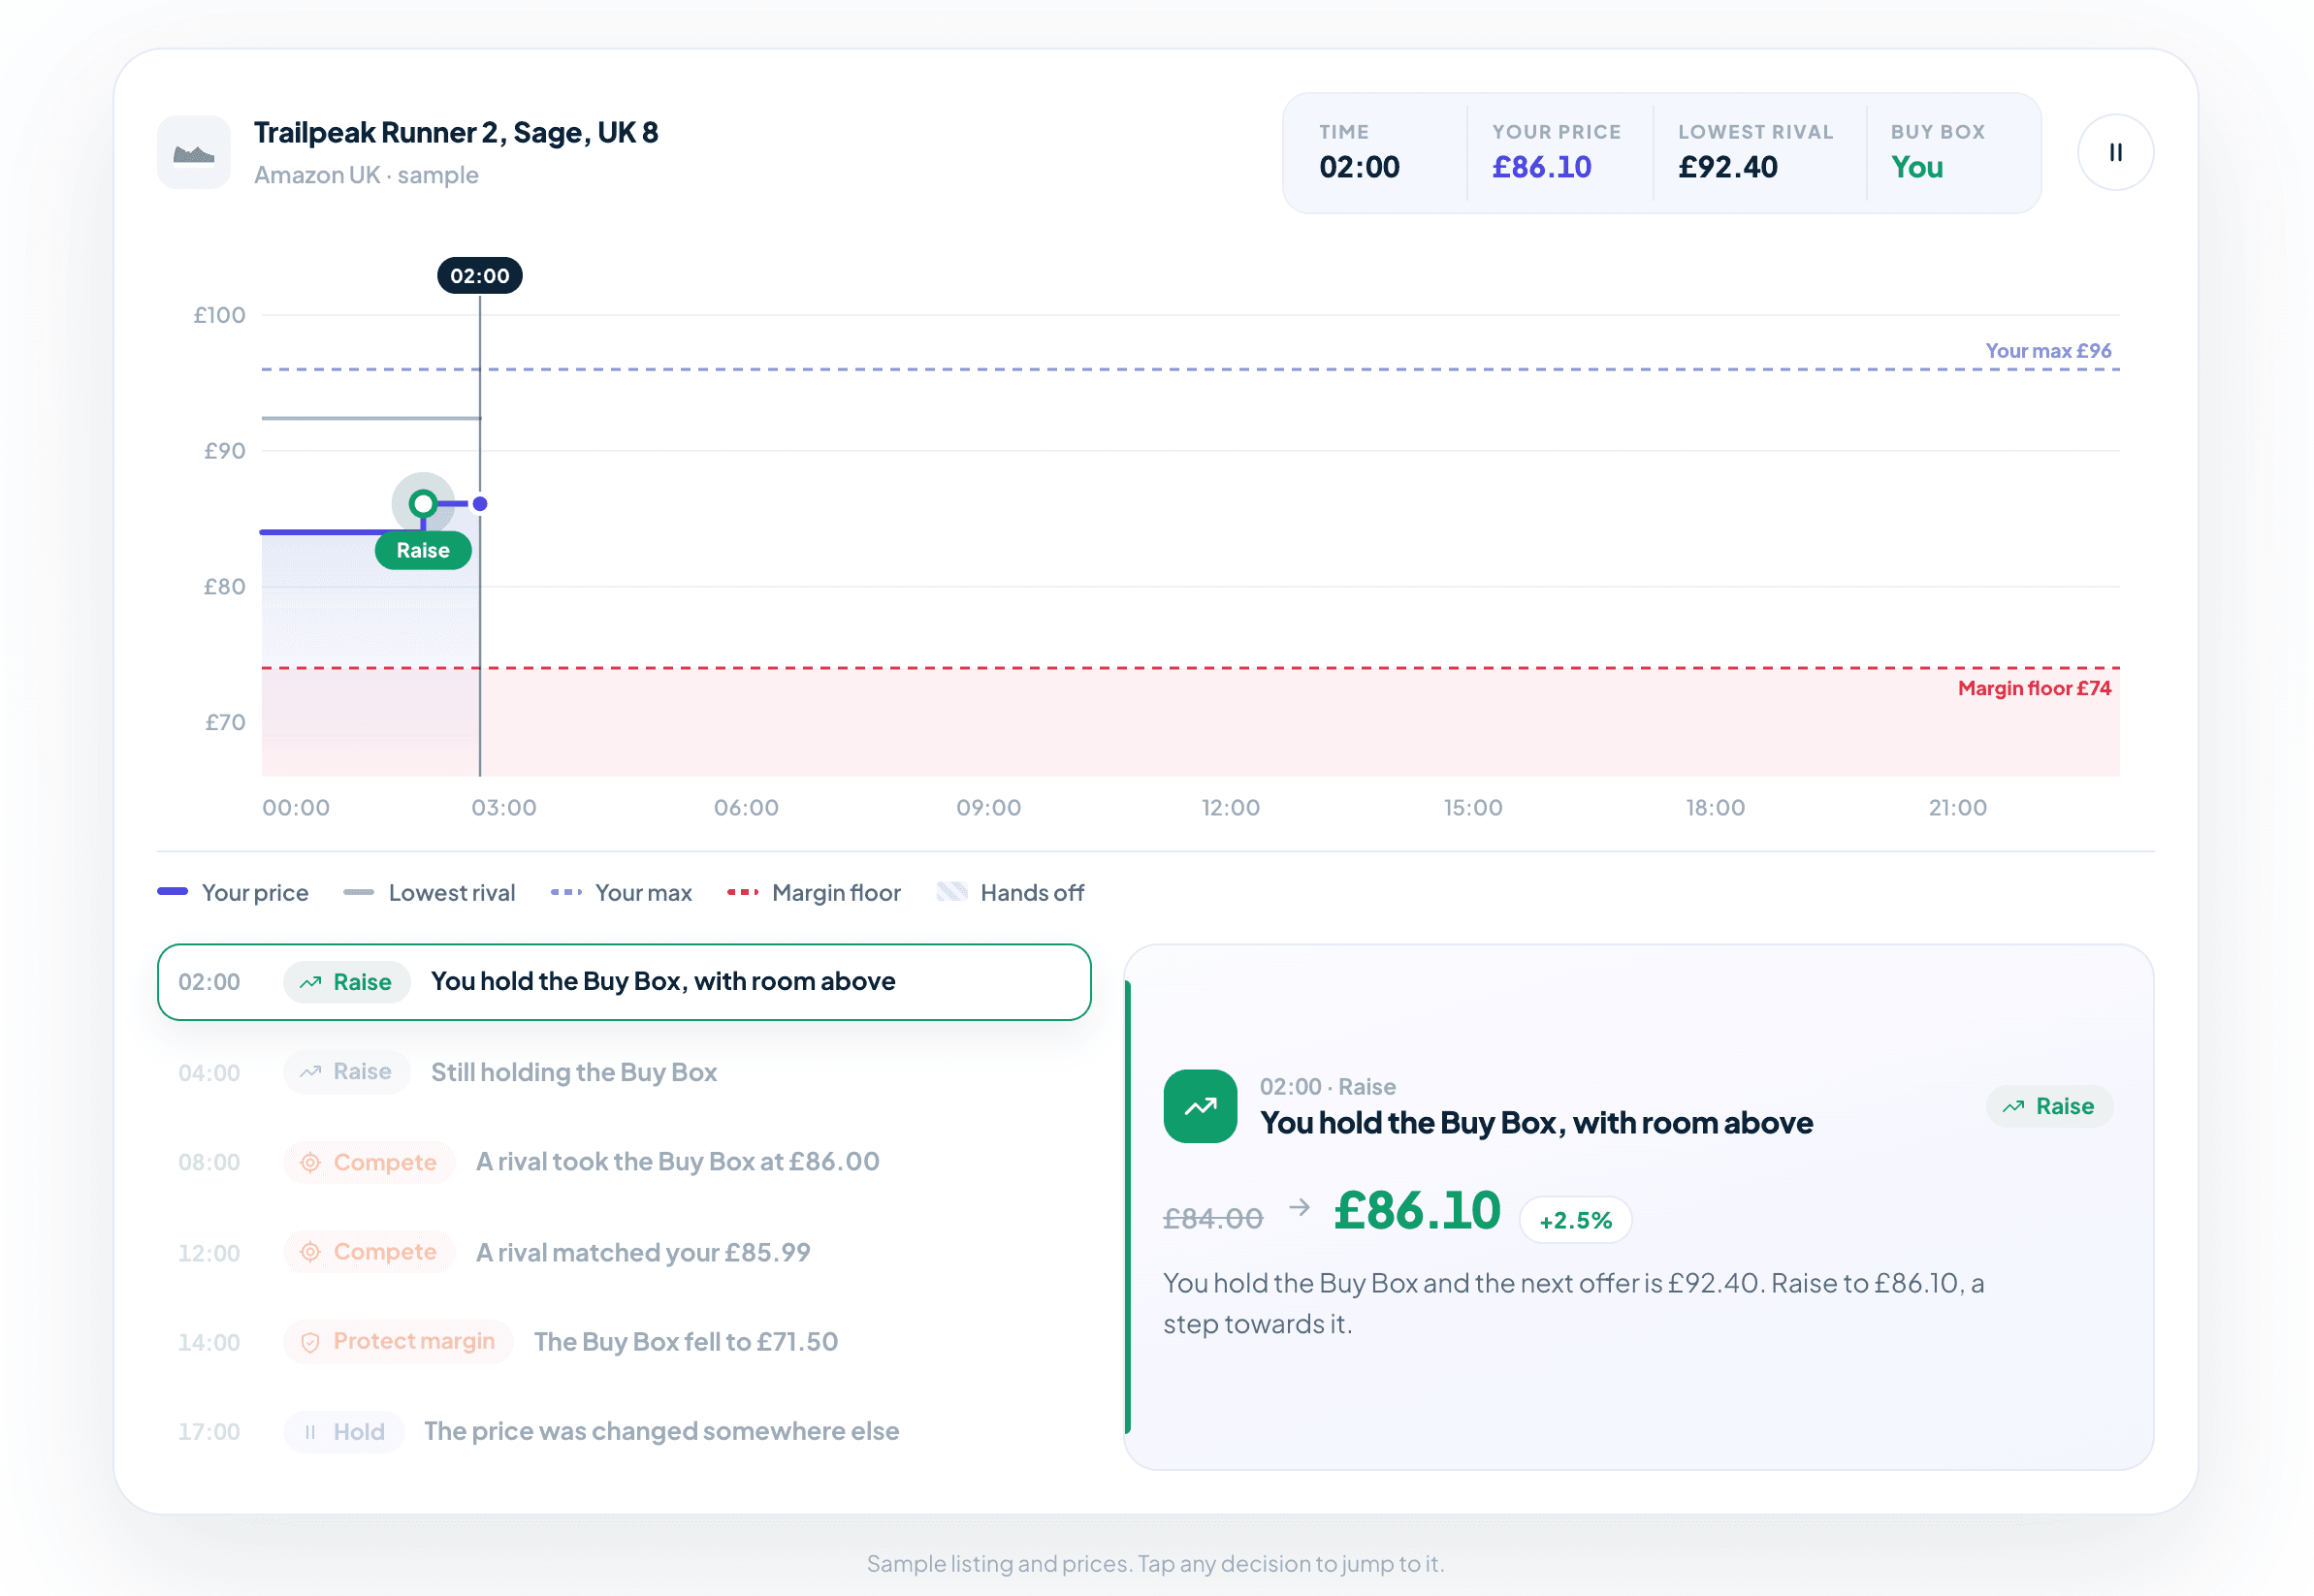Click the Your price value £86.10 in header
The image size is (2314, 1596).
pos(1541,167)
